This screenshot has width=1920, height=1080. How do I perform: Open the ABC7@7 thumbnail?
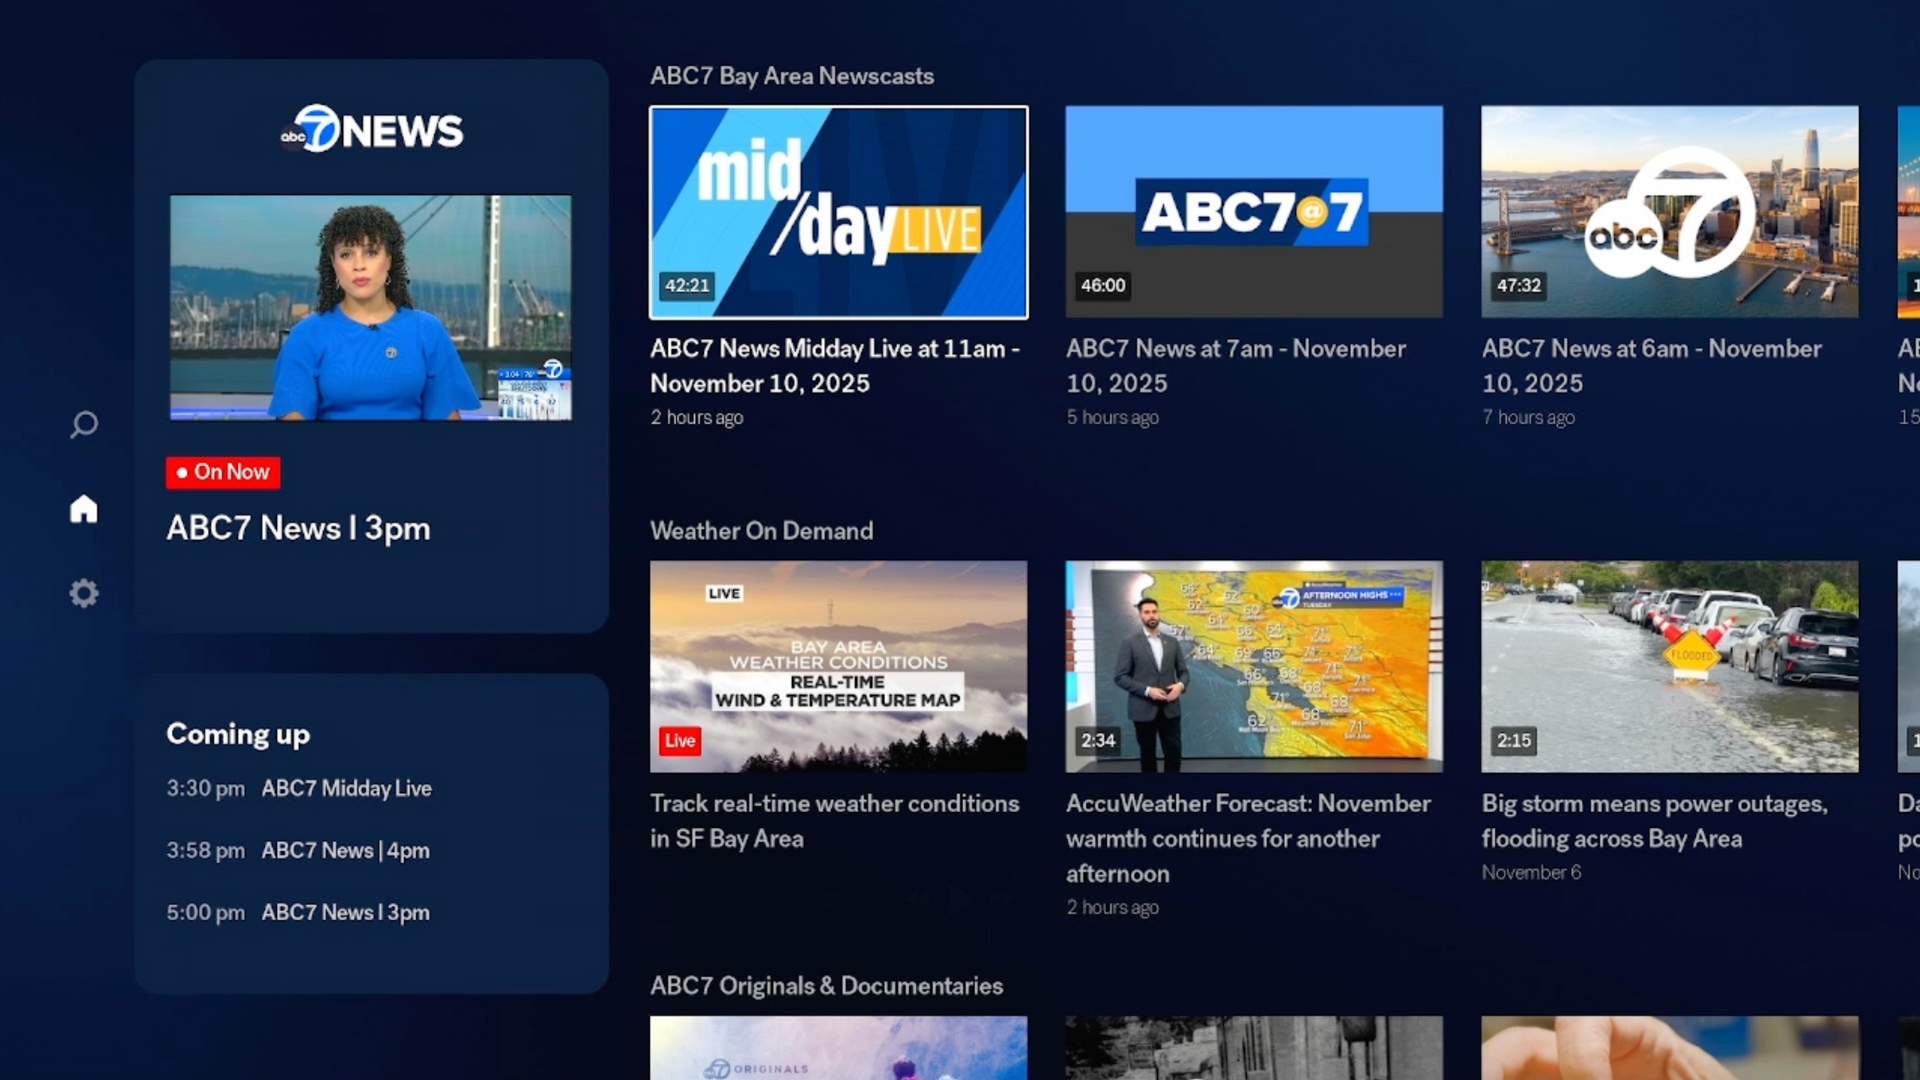[1254, 212]
